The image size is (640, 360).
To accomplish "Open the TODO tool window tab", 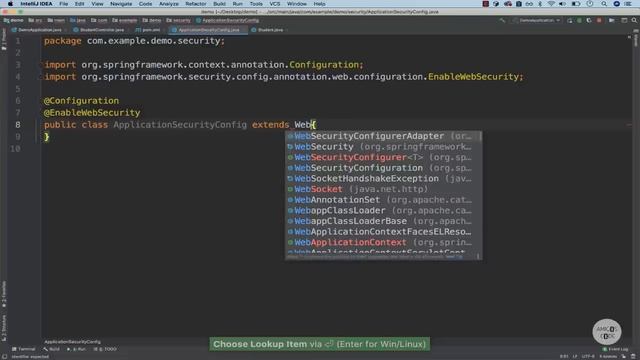I will [105, 349].
